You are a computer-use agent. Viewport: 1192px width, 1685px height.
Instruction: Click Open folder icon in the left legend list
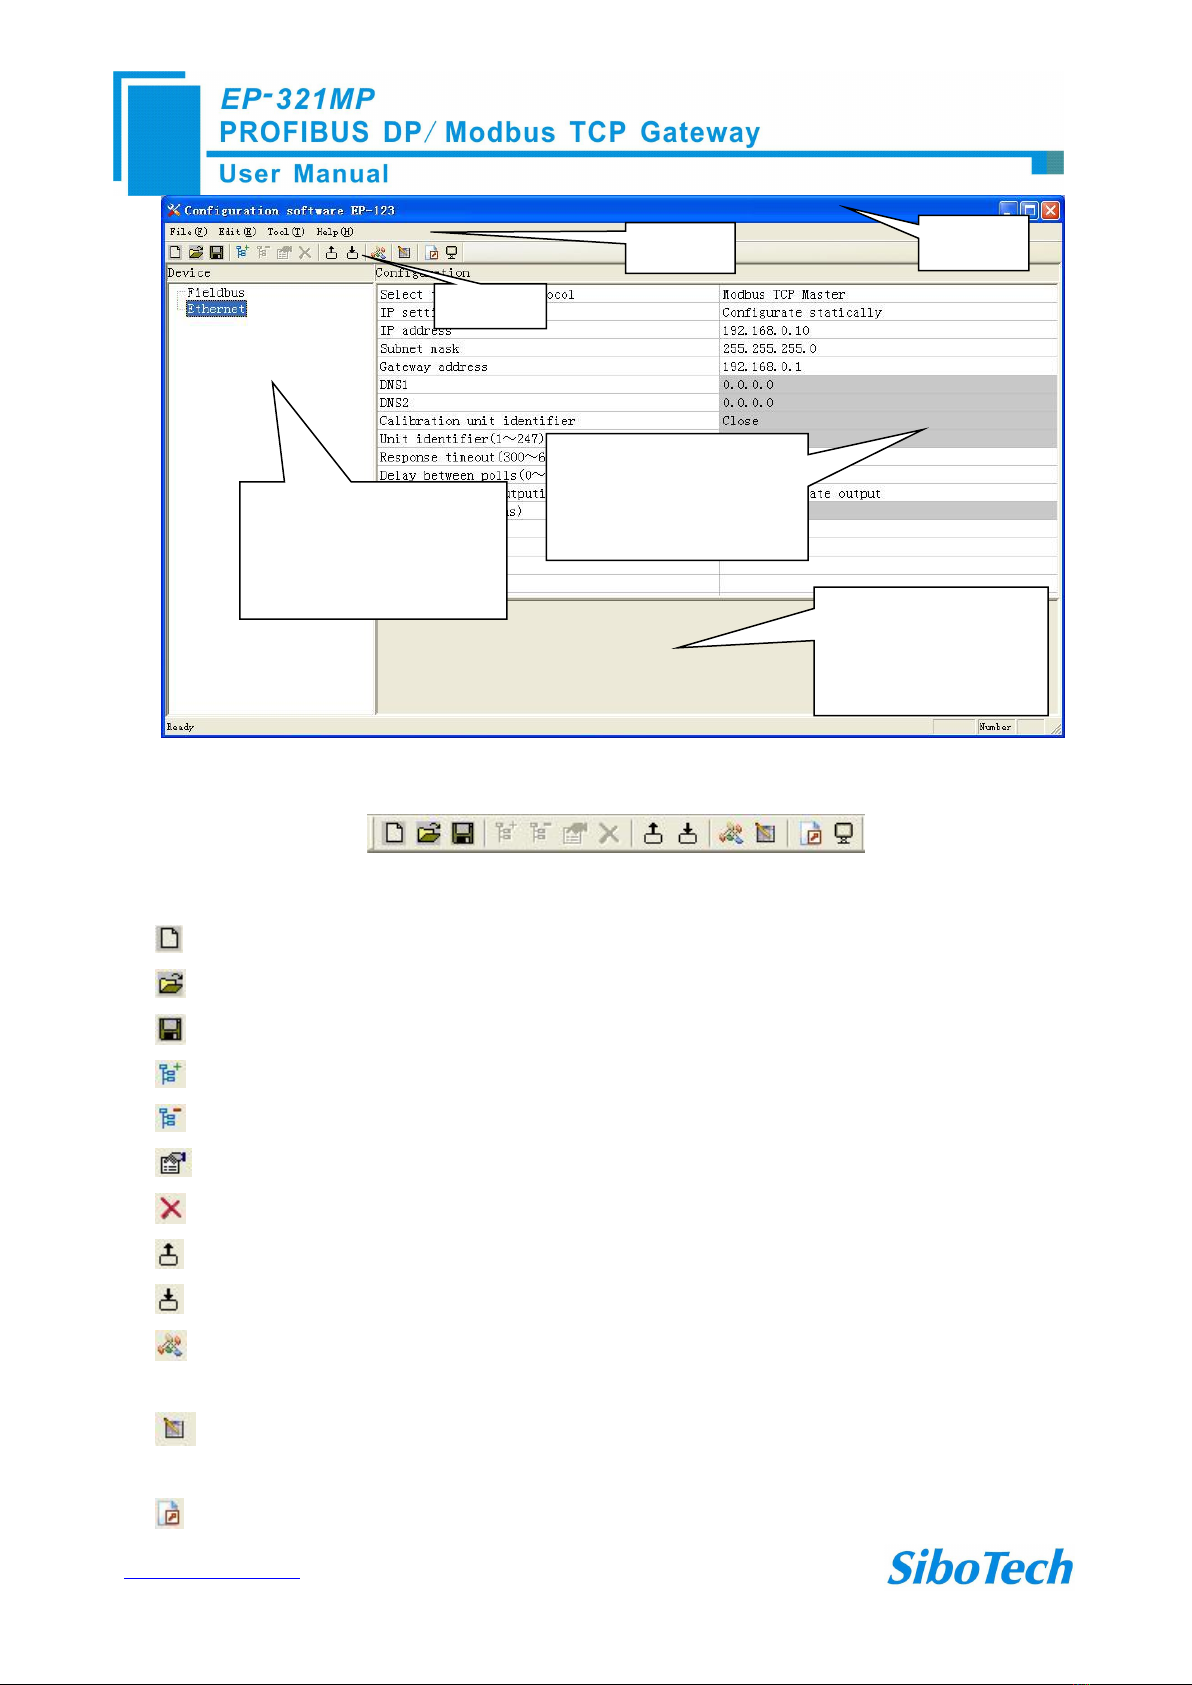click(x=170, y=983)
